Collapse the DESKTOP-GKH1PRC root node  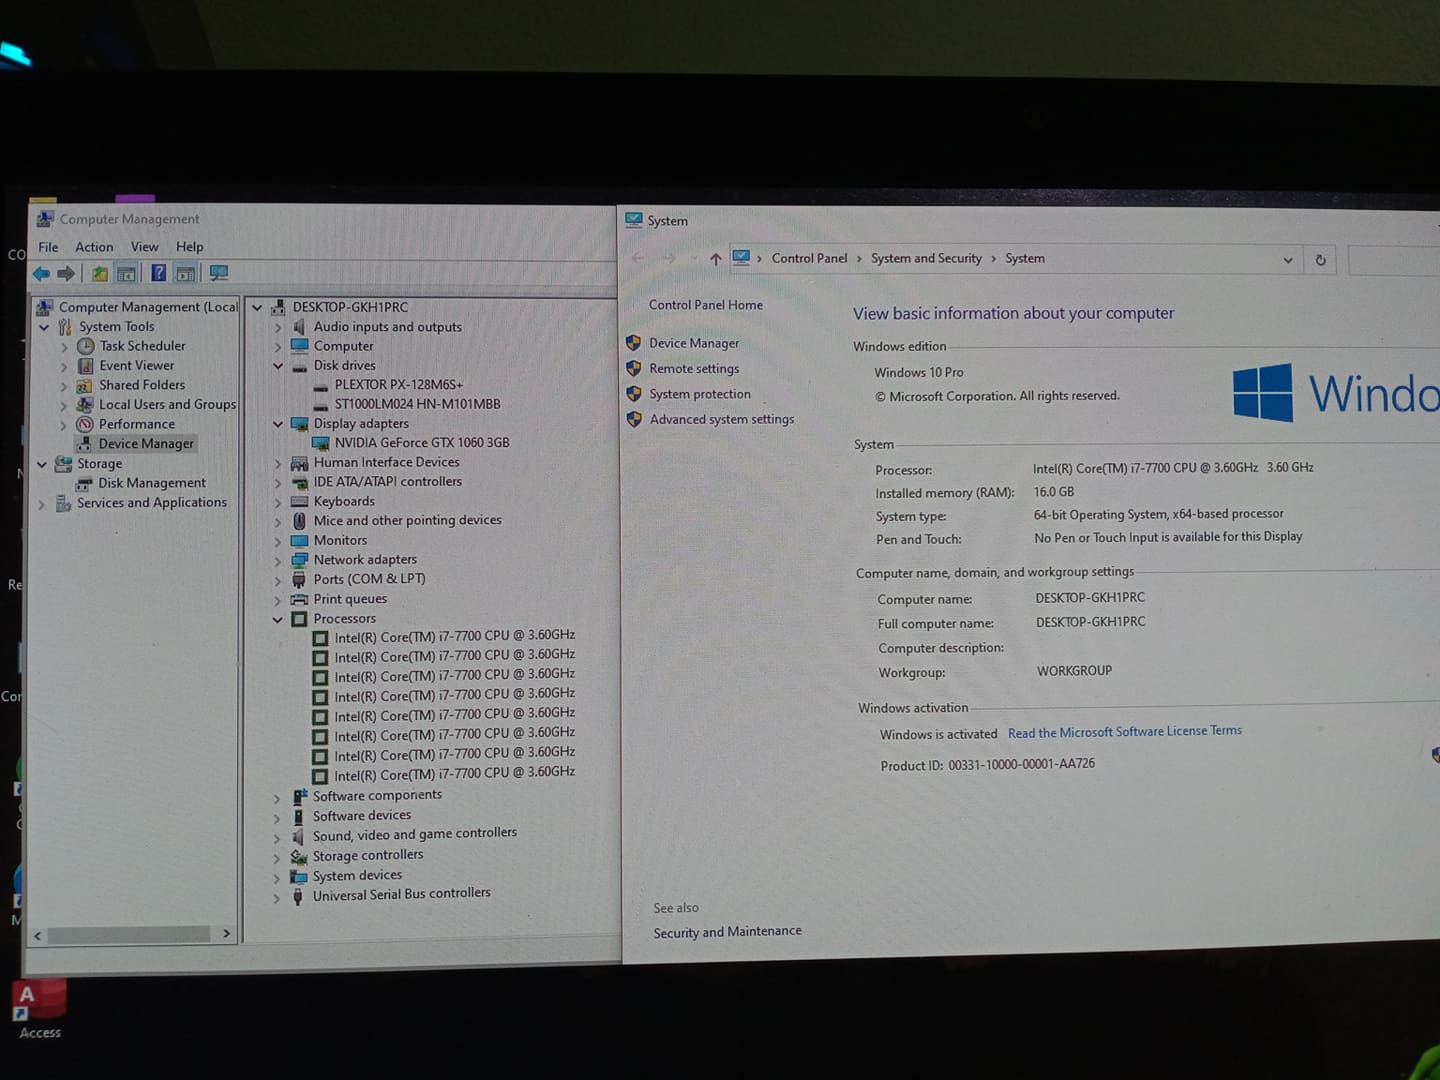[257, 307]
